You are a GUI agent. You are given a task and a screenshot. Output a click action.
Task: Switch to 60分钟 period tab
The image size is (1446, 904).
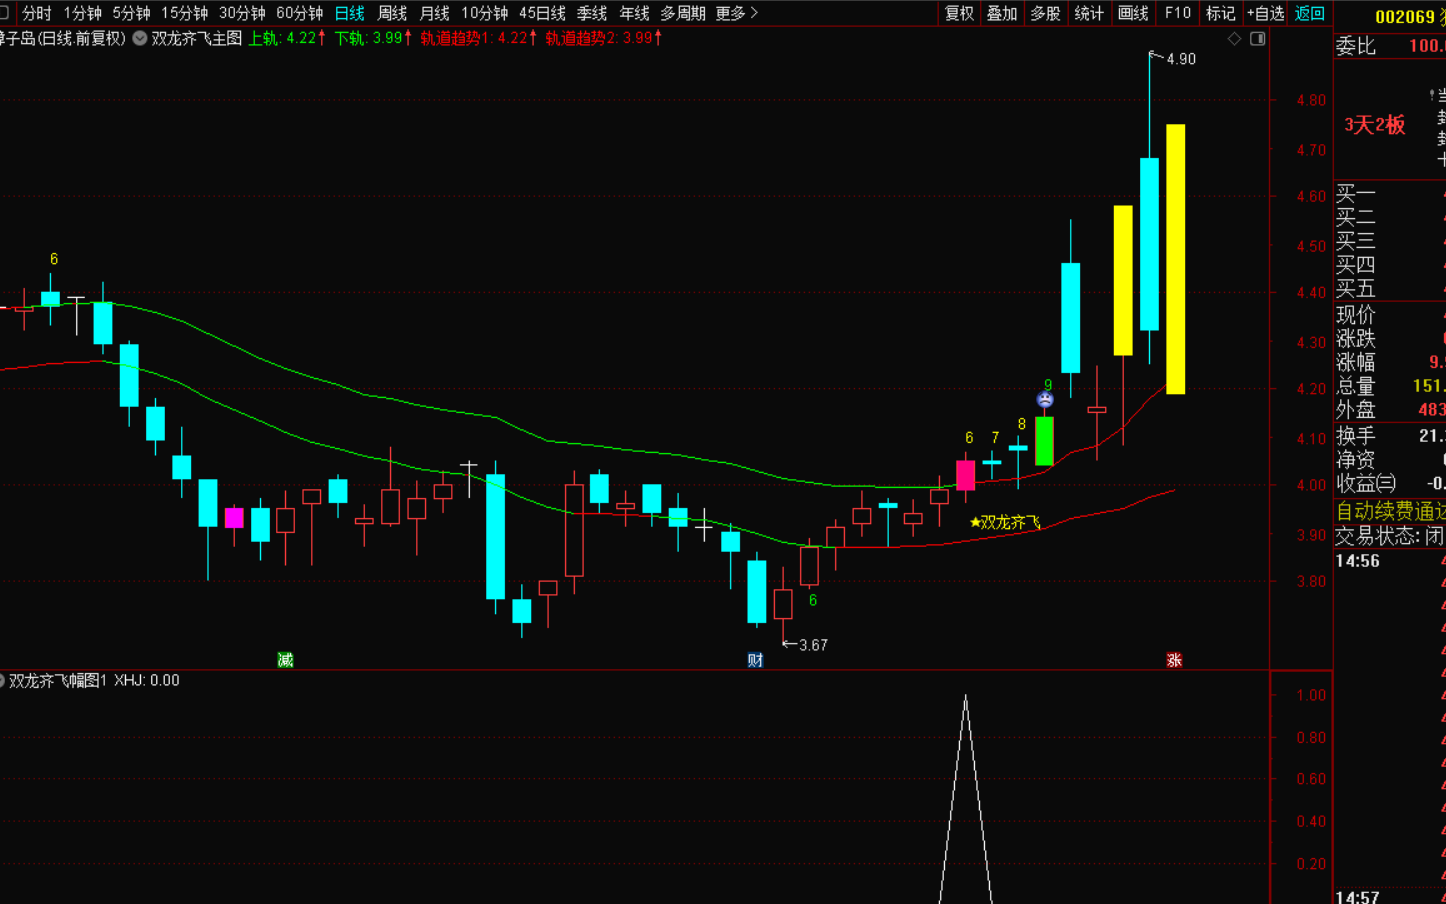click(x=299, y=13)
